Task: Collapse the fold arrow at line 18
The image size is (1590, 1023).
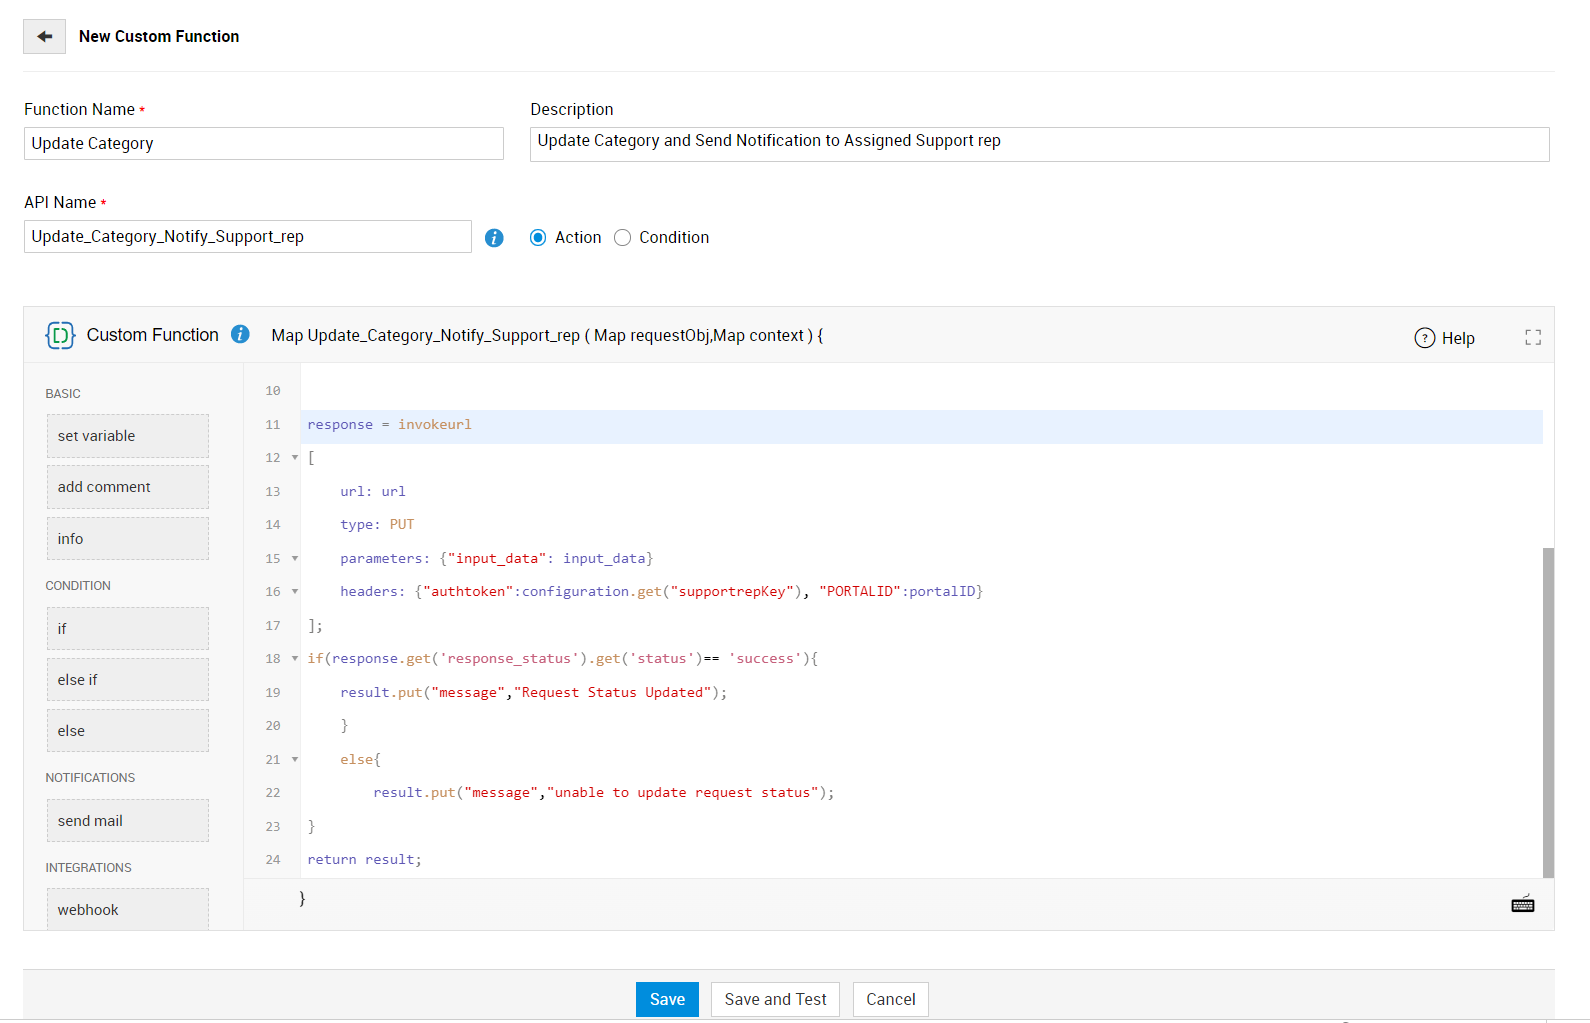Action: point(295,659)
